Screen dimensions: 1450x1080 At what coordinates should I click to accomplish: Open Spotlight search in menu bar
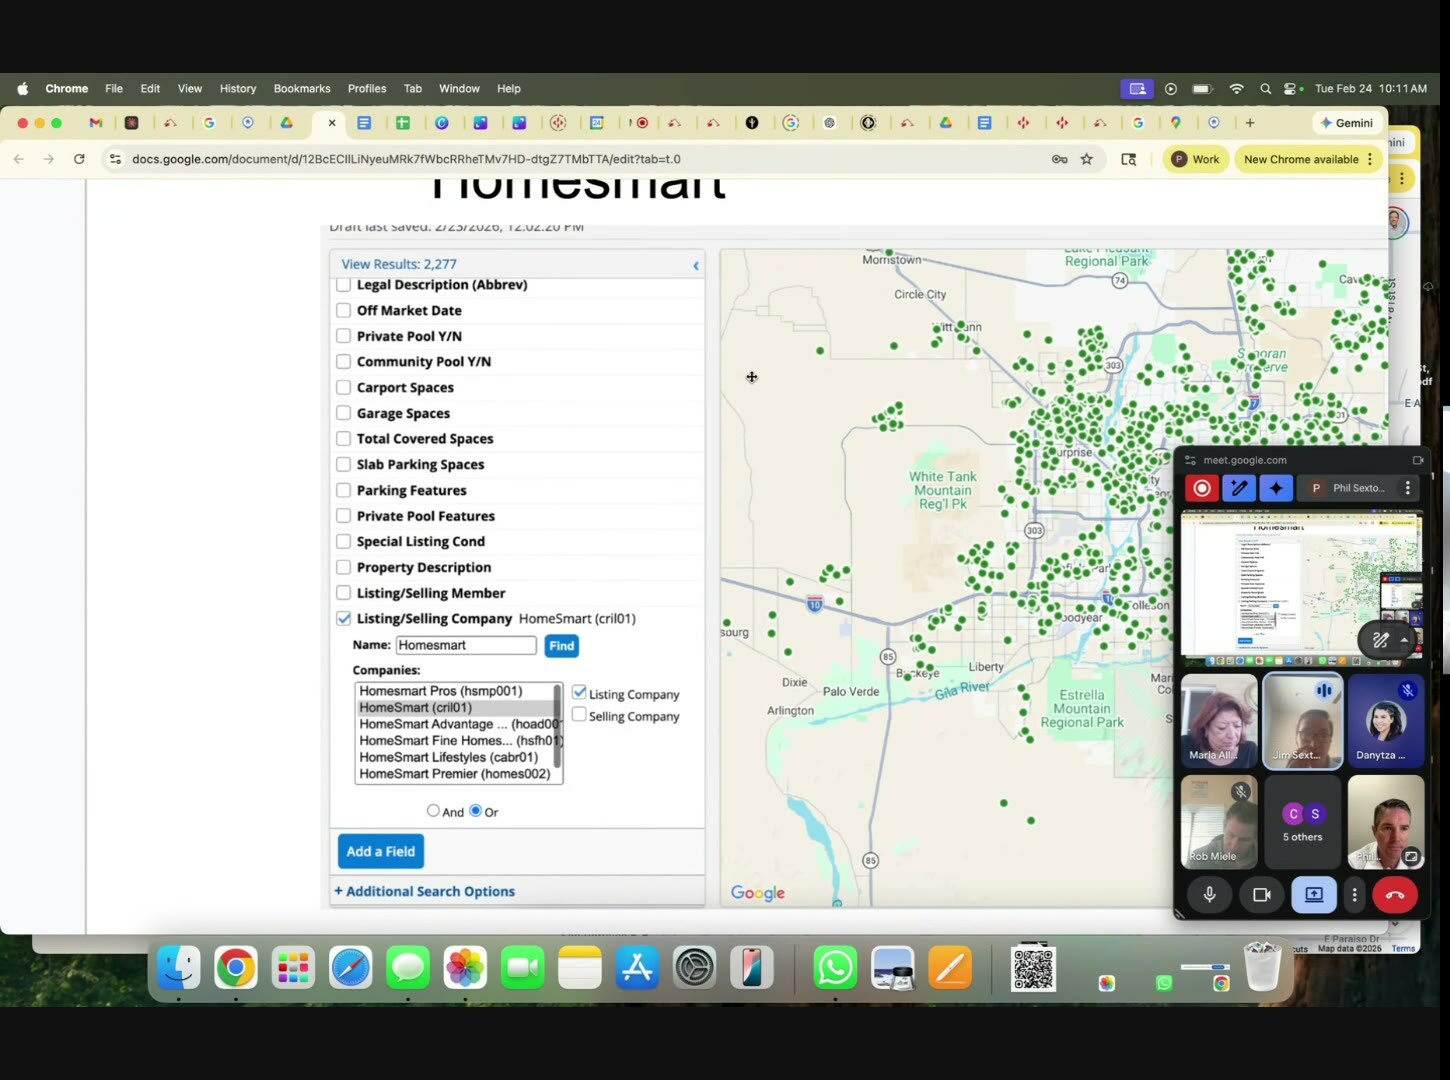click(x=1265, y=89)
